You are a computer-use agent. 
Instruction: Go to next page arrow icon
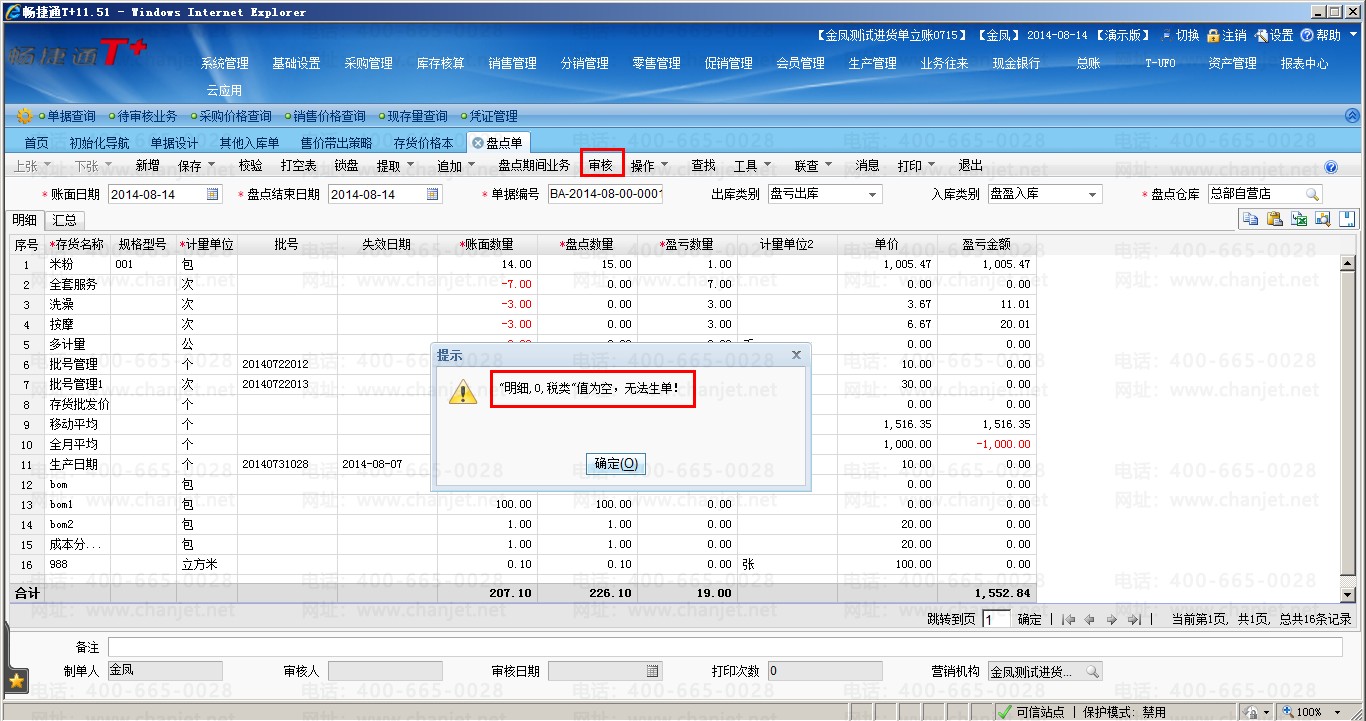tap(1111, 620)
